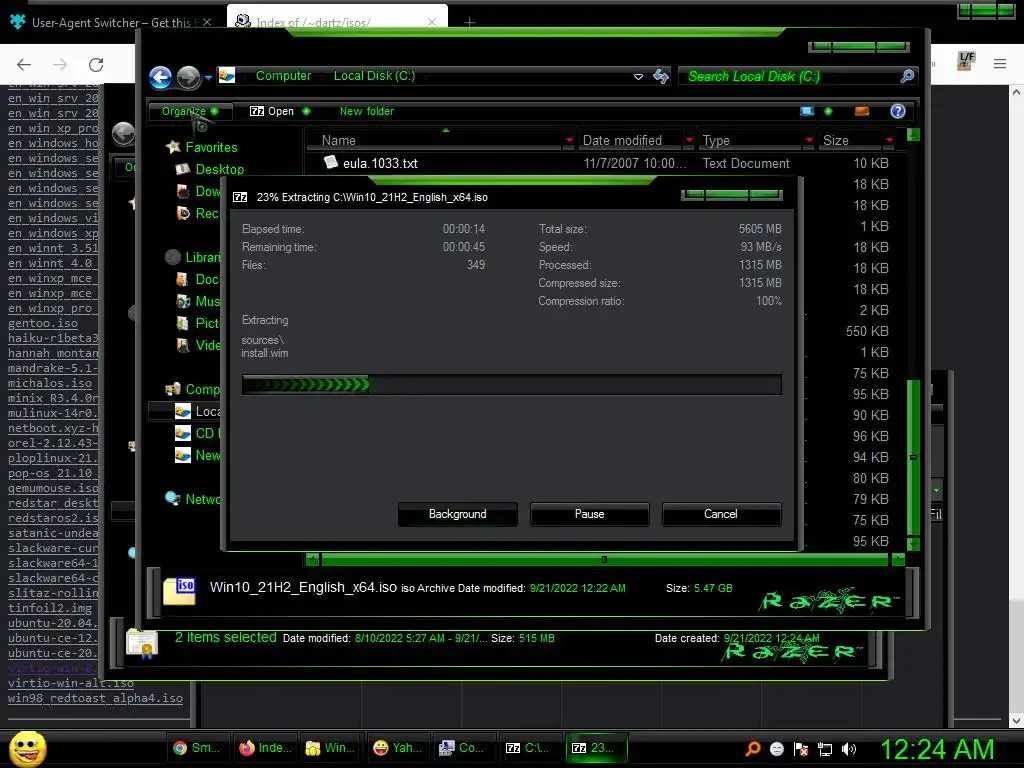Go back in the Explorer window

(160, 77)
